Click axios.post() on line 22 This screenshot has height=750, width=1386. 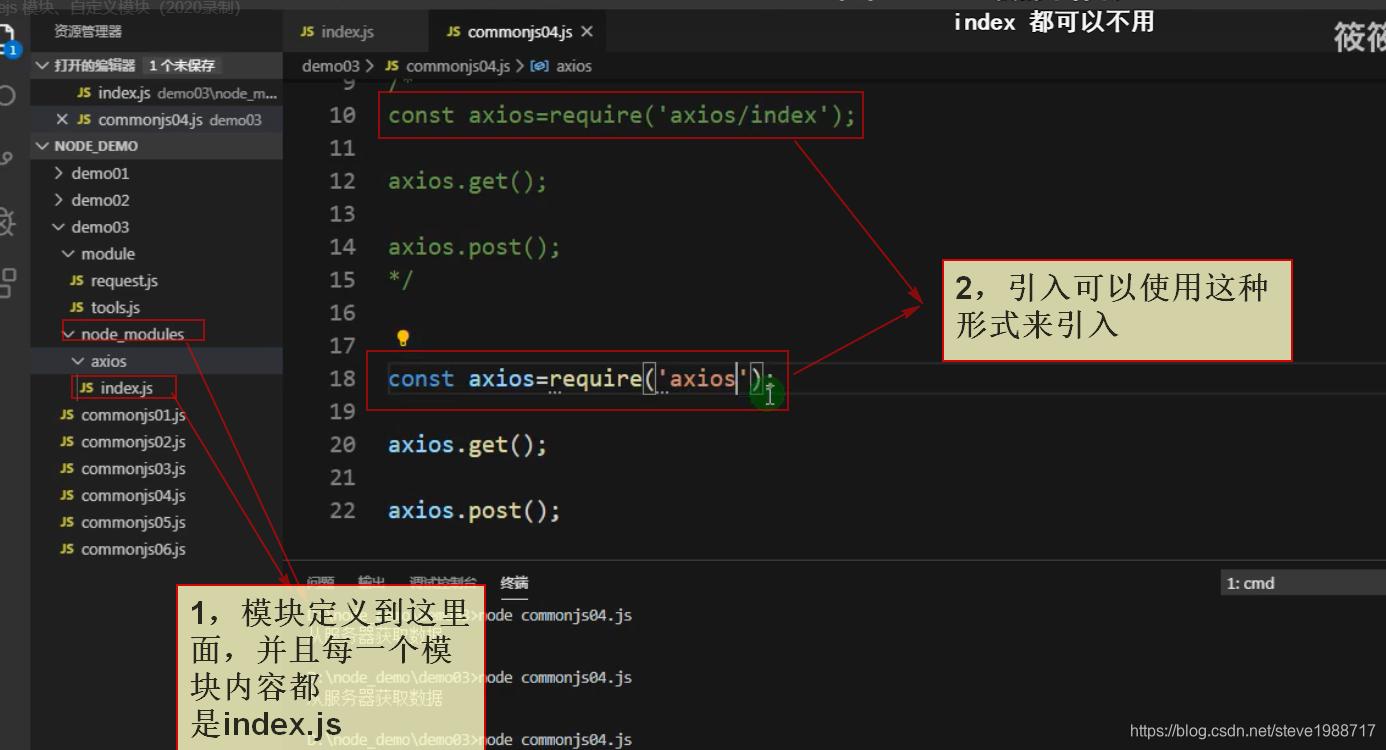click(x=474, y=511)
